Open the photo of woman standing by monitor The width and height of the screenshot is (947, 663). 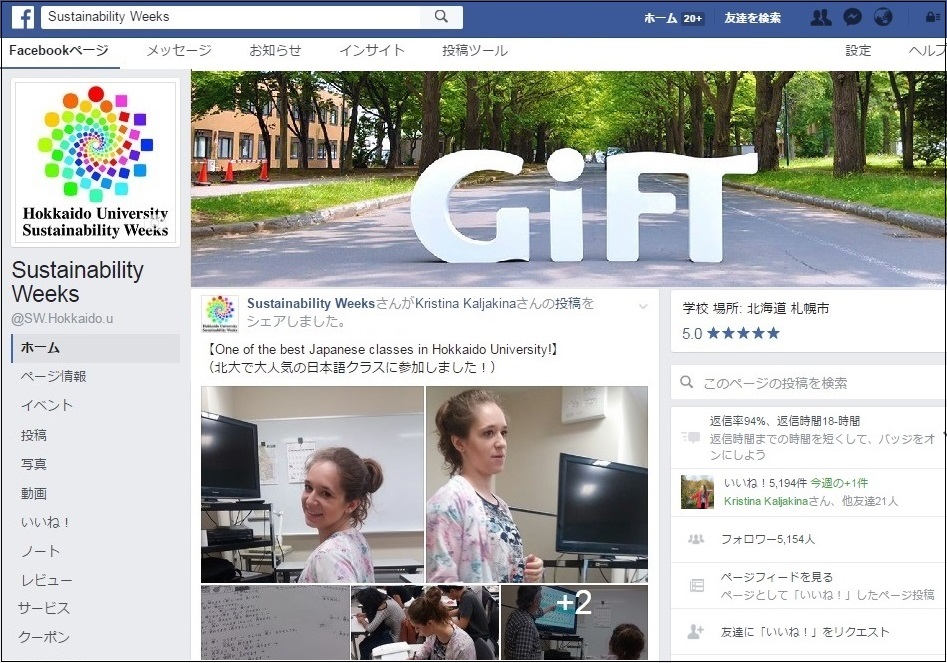click(537, 484)
